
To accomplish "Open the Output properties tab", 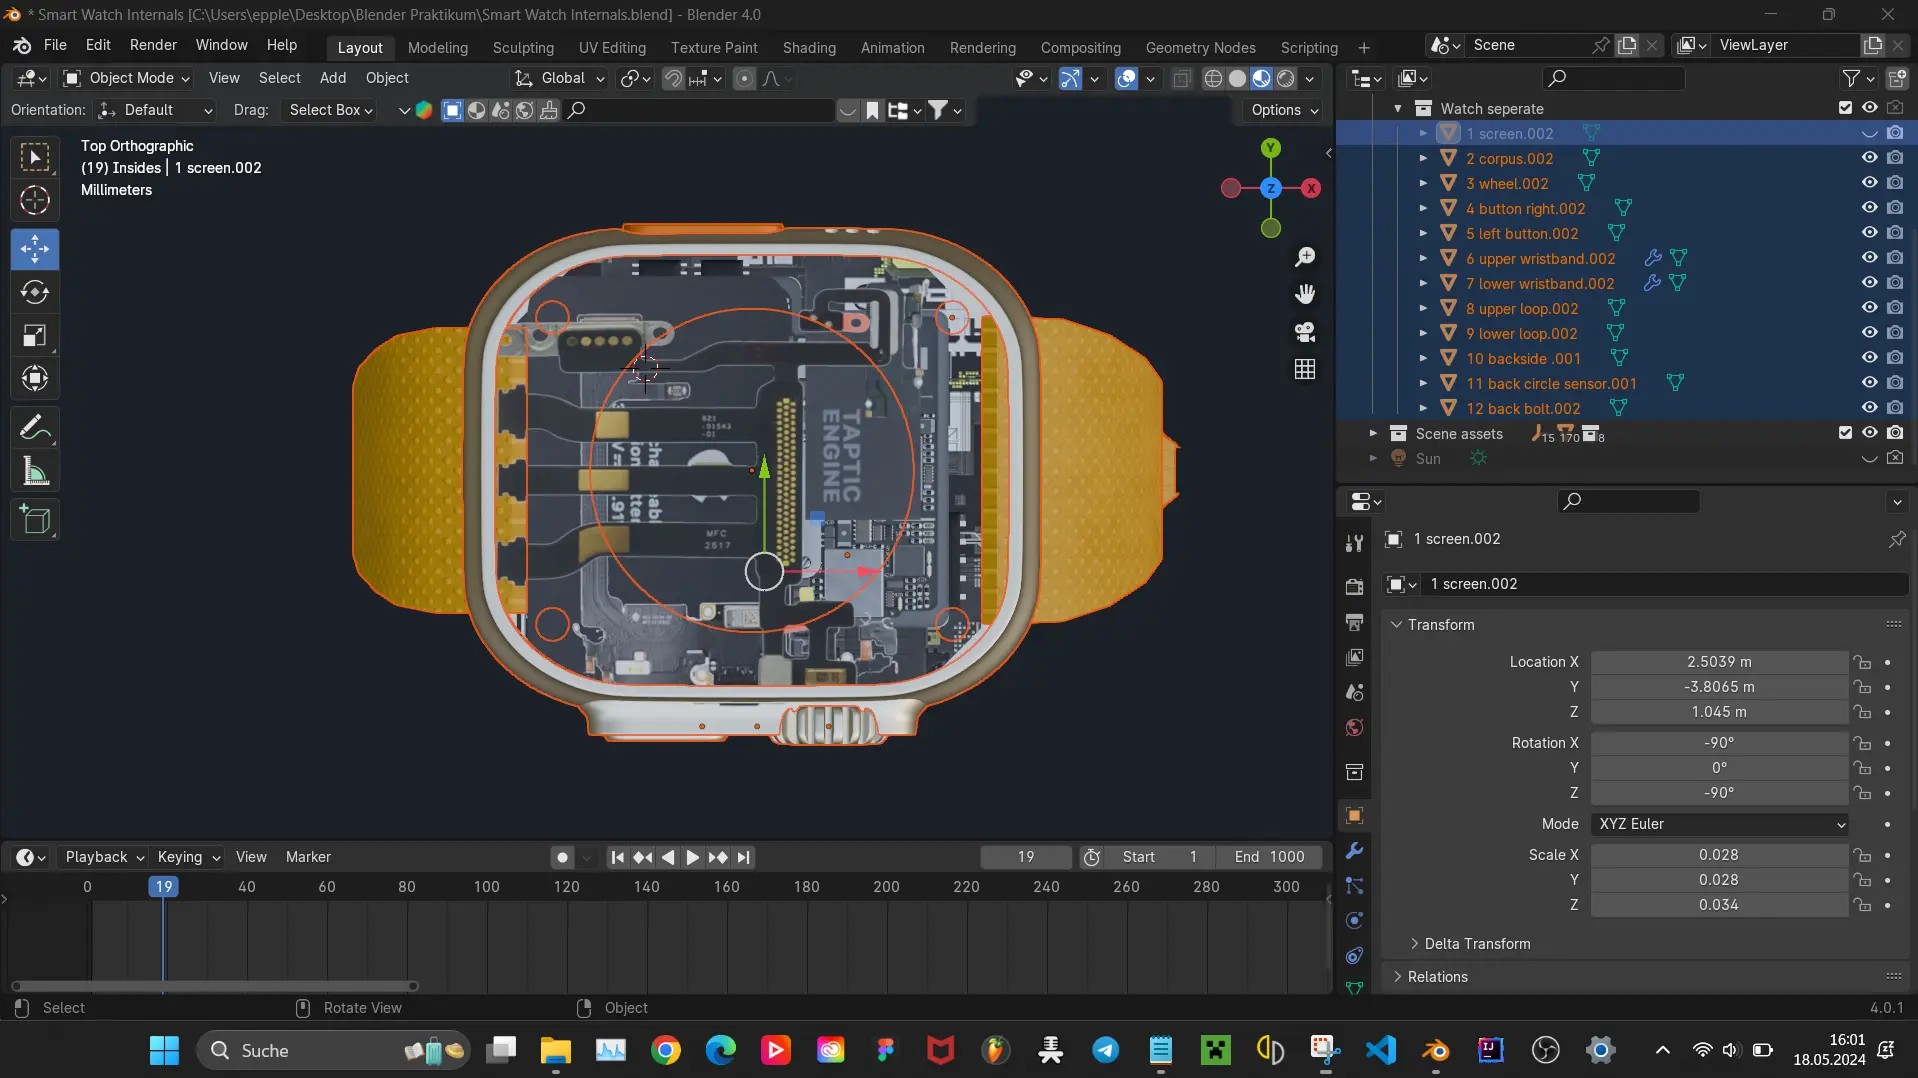I will click(x=1355, y=622).
